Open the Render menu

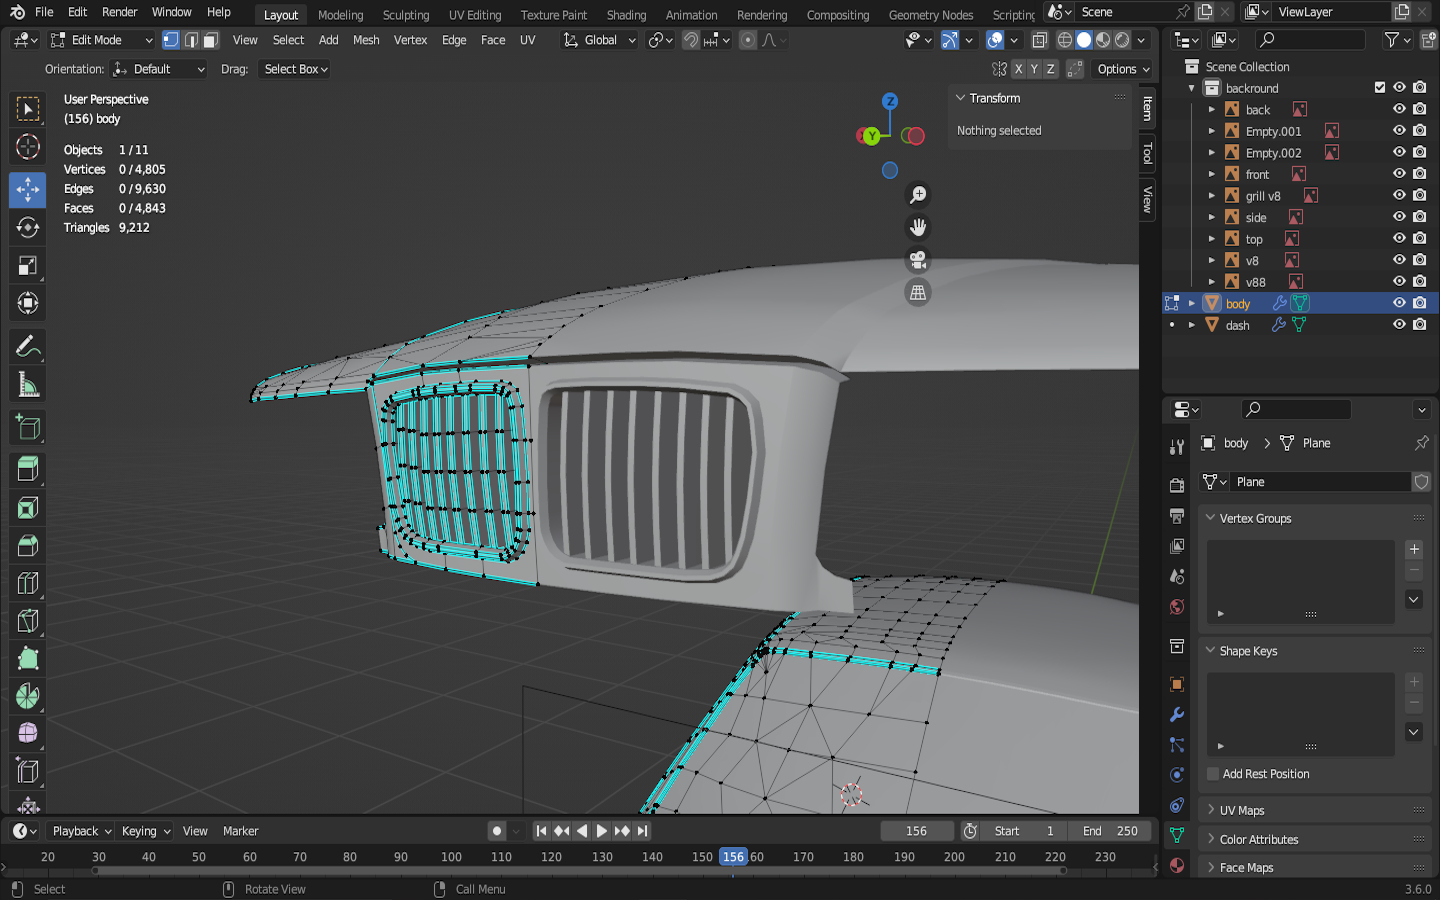point(119,12)
